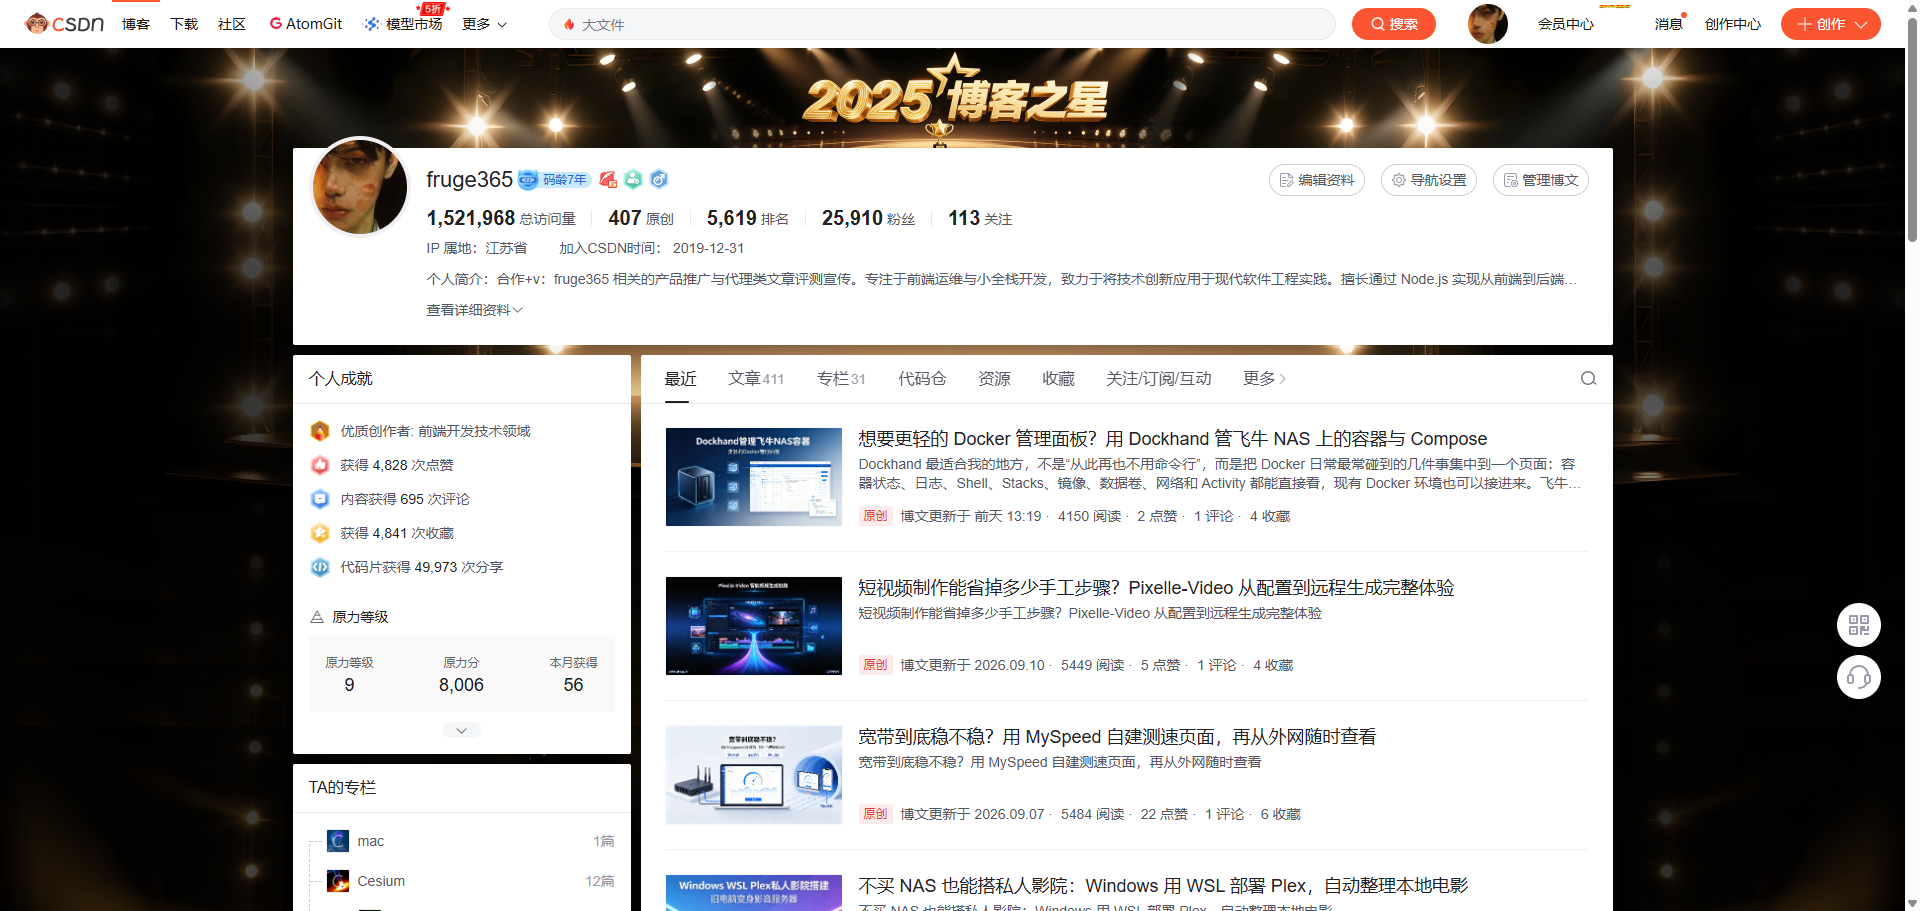Click the 码龄7年 badge

coord(554,180)
